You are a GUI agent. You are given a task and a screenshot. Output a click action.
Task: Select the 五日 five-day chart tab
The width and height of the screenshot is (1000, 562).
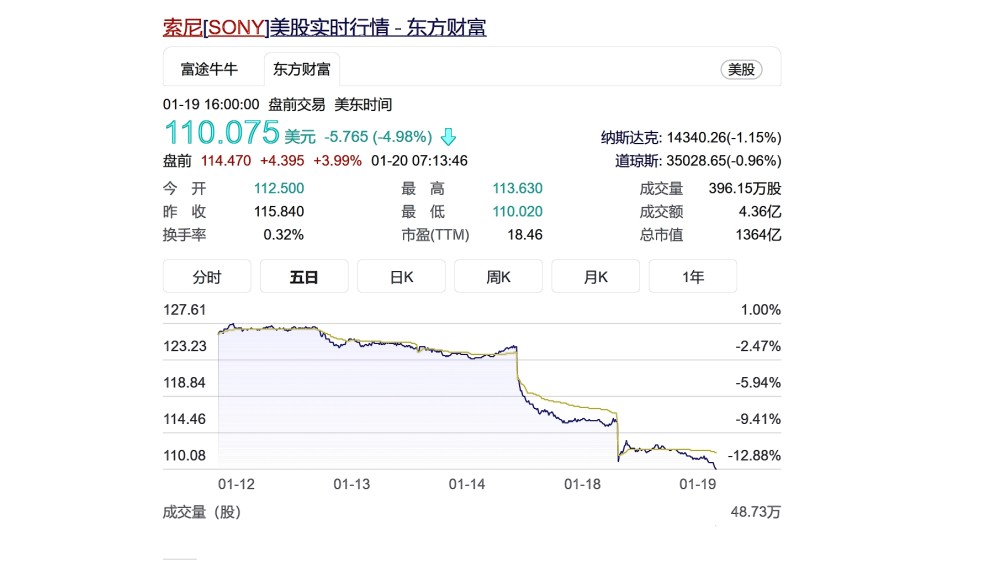[304, 277]
